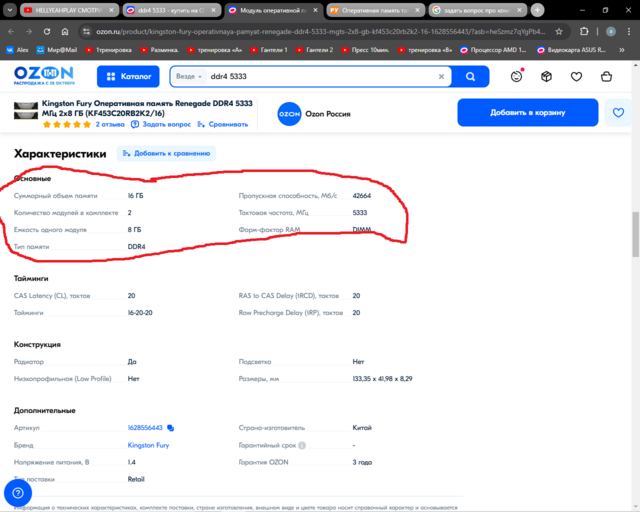Image resolution: width=640 pixels, height=512 pixels.
Task: Bookmark this page with the star icon
Action: pos(559,31)
